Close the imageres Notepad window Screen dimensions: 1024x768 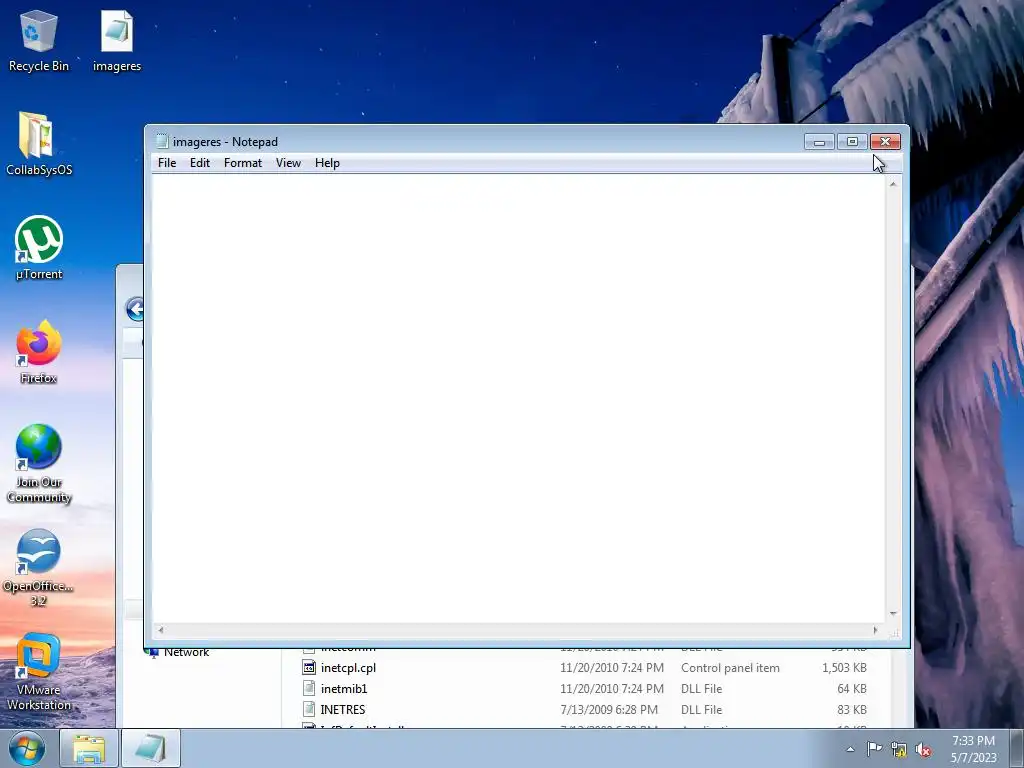(885, 142)
